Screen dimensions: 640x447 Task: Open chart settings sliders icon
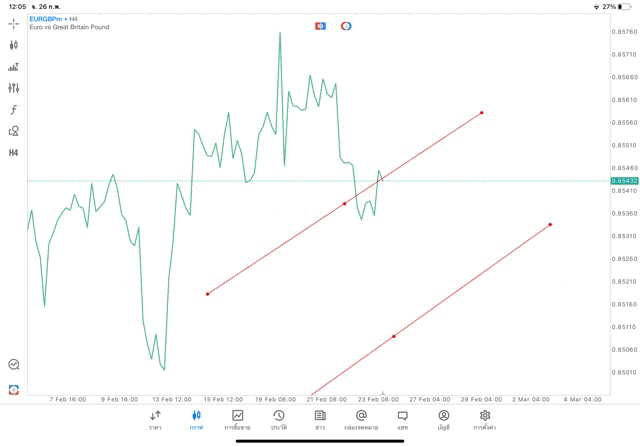click(14, 88)
